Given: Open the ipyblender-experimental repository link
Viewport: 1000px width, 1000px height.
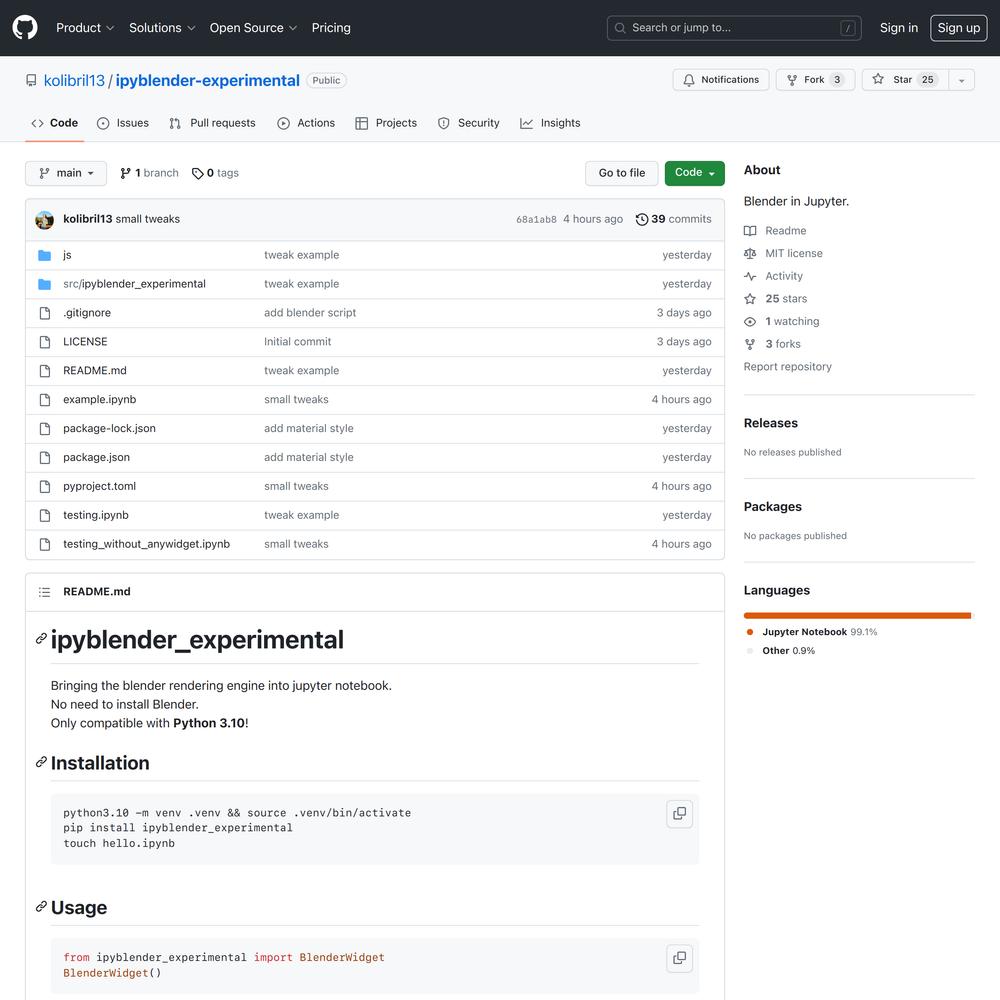Looking at the screenshot, I should pyautogui.click(x=207, y=80).
